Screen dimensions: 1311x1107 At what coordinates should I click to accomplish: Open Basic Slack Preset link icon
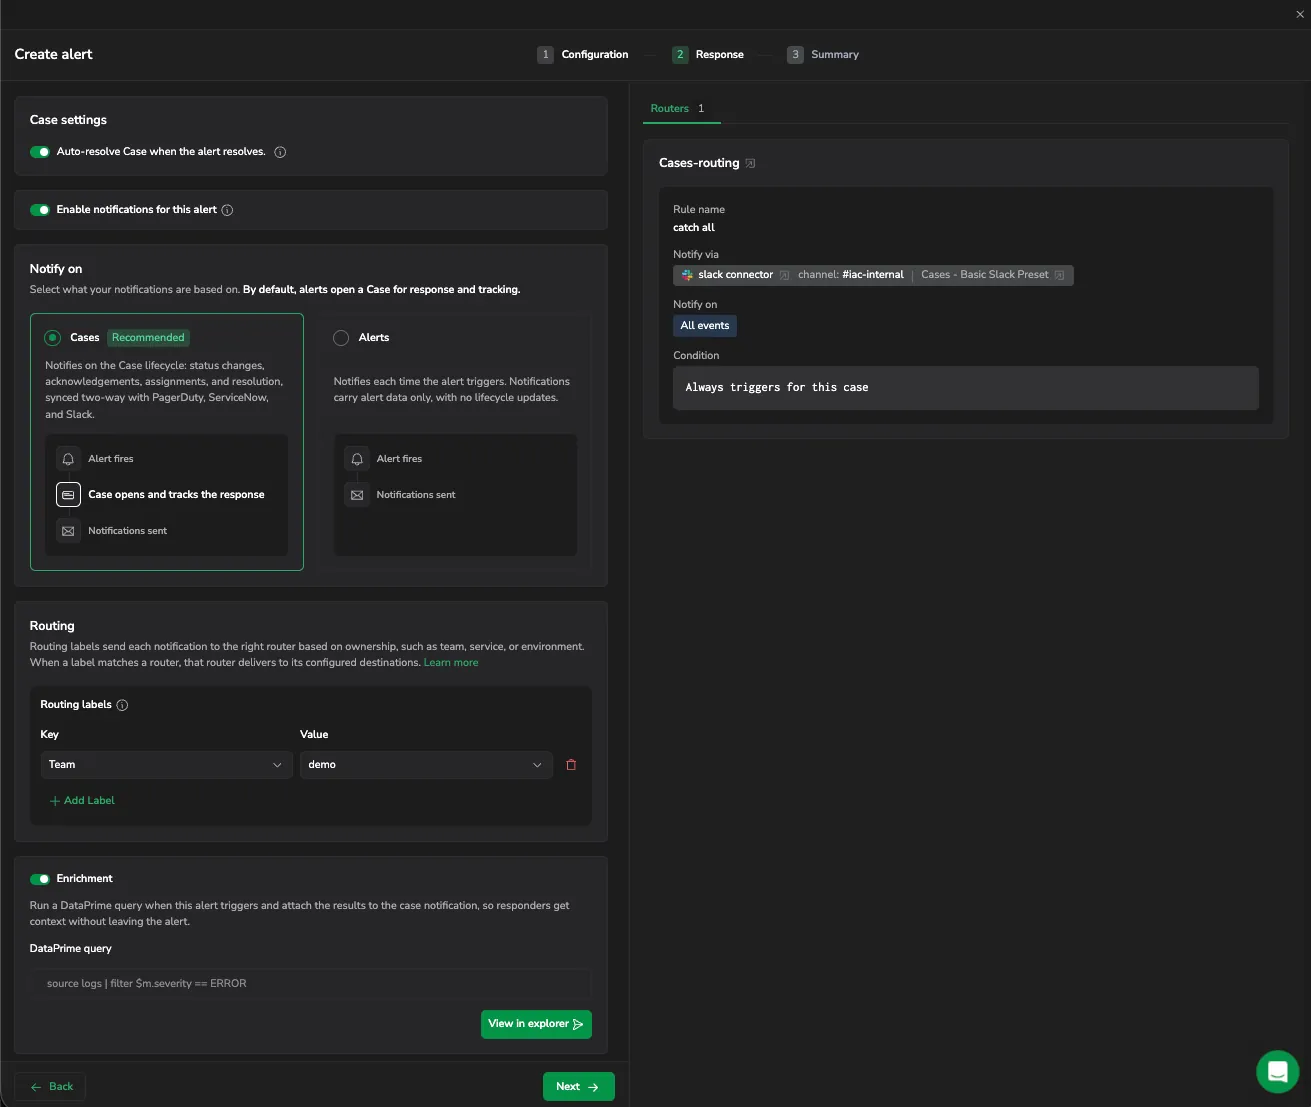[1059, 275]
